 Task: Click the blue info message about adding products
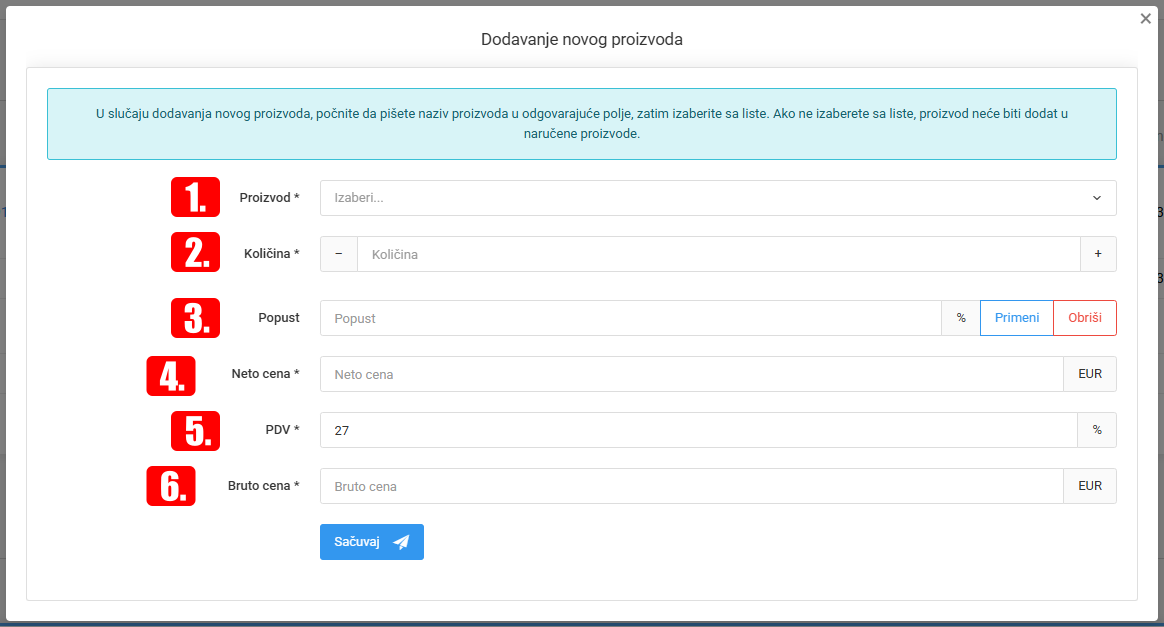click(582, 124)
